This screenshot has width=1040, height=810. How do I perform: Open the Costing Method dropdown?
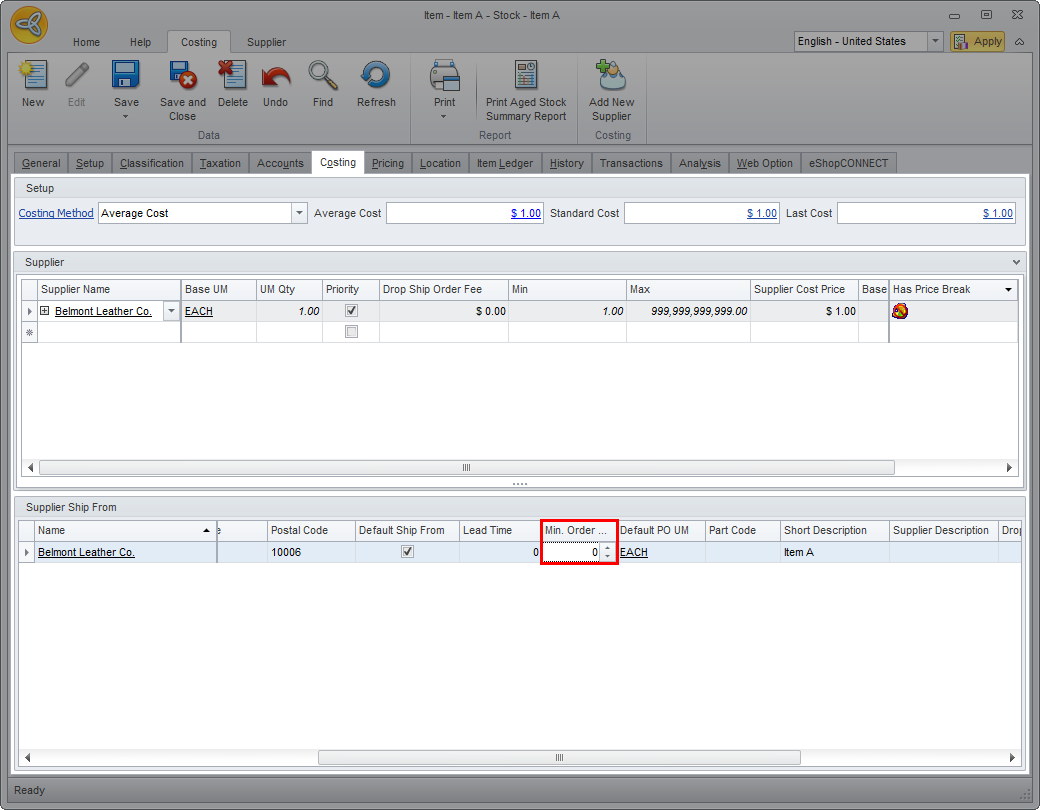point(299,213)
